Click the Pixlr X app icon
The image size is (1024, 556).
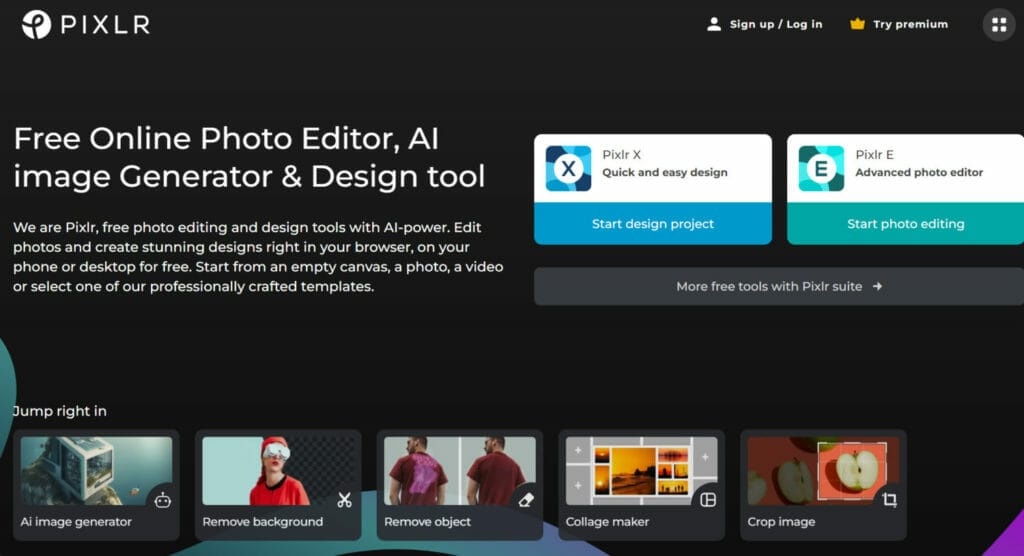tap(568, 169)
